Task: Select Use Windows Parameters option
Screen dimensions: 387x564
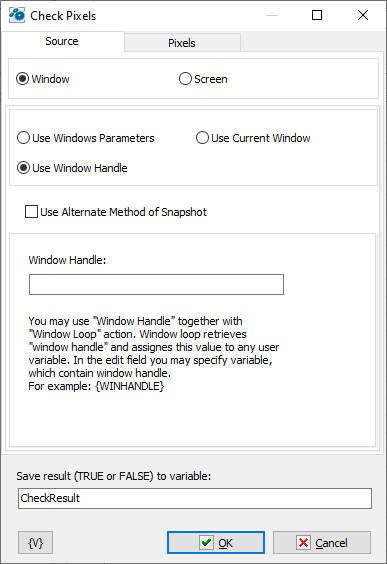Action: pyautogui.click(x=86, y=138)
